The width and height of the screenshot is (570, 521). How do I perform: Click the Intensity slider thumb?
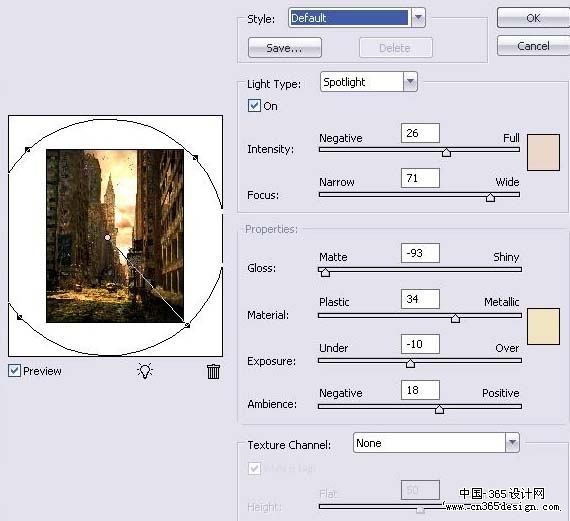coord(446,152)
